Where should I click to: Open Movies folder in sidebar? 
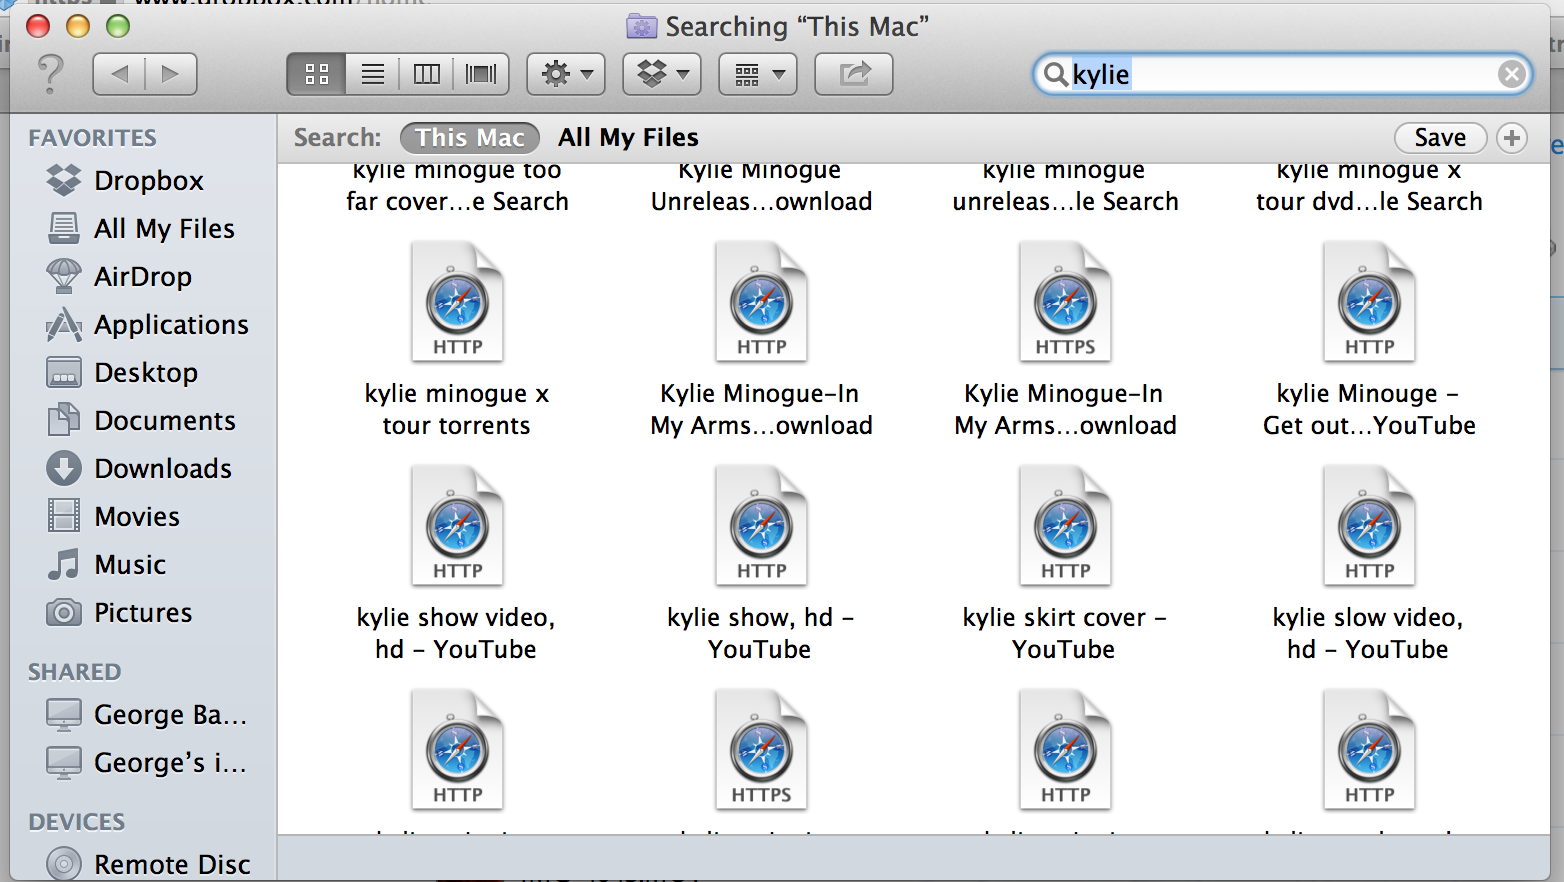click(113, 517)
